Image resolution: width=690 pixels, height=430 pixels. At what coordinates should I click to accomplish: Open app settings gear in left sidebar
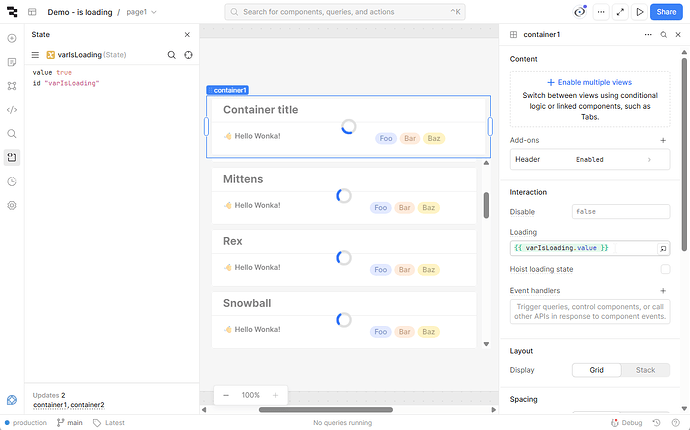click(12, 205)
